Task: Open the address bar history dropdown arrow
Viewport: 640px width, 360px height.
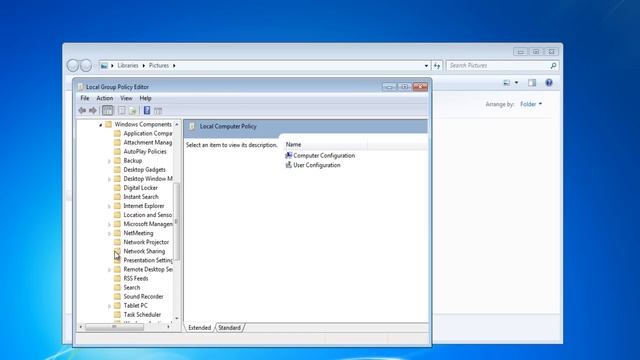Action: tap(426, 65)
